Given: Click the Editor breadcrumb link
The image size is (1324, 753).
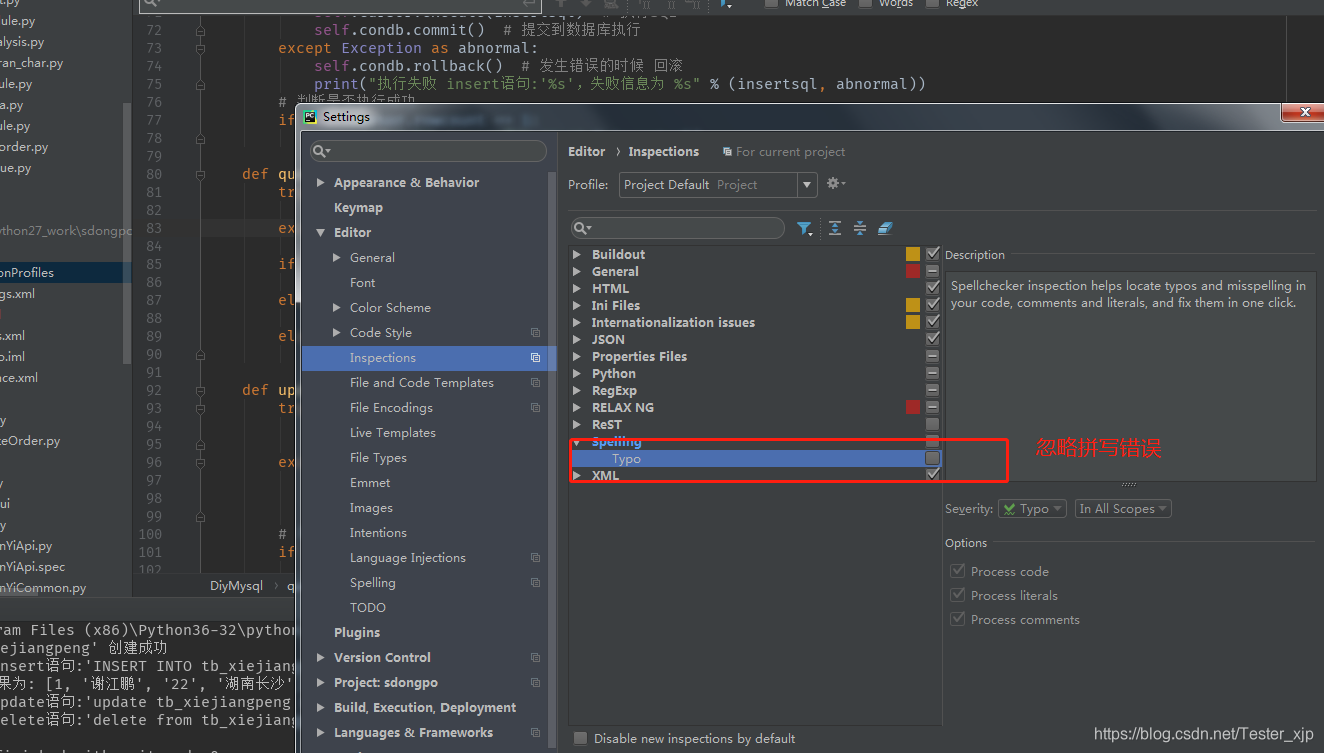Looking at the screenshot, I should point(587,152).
